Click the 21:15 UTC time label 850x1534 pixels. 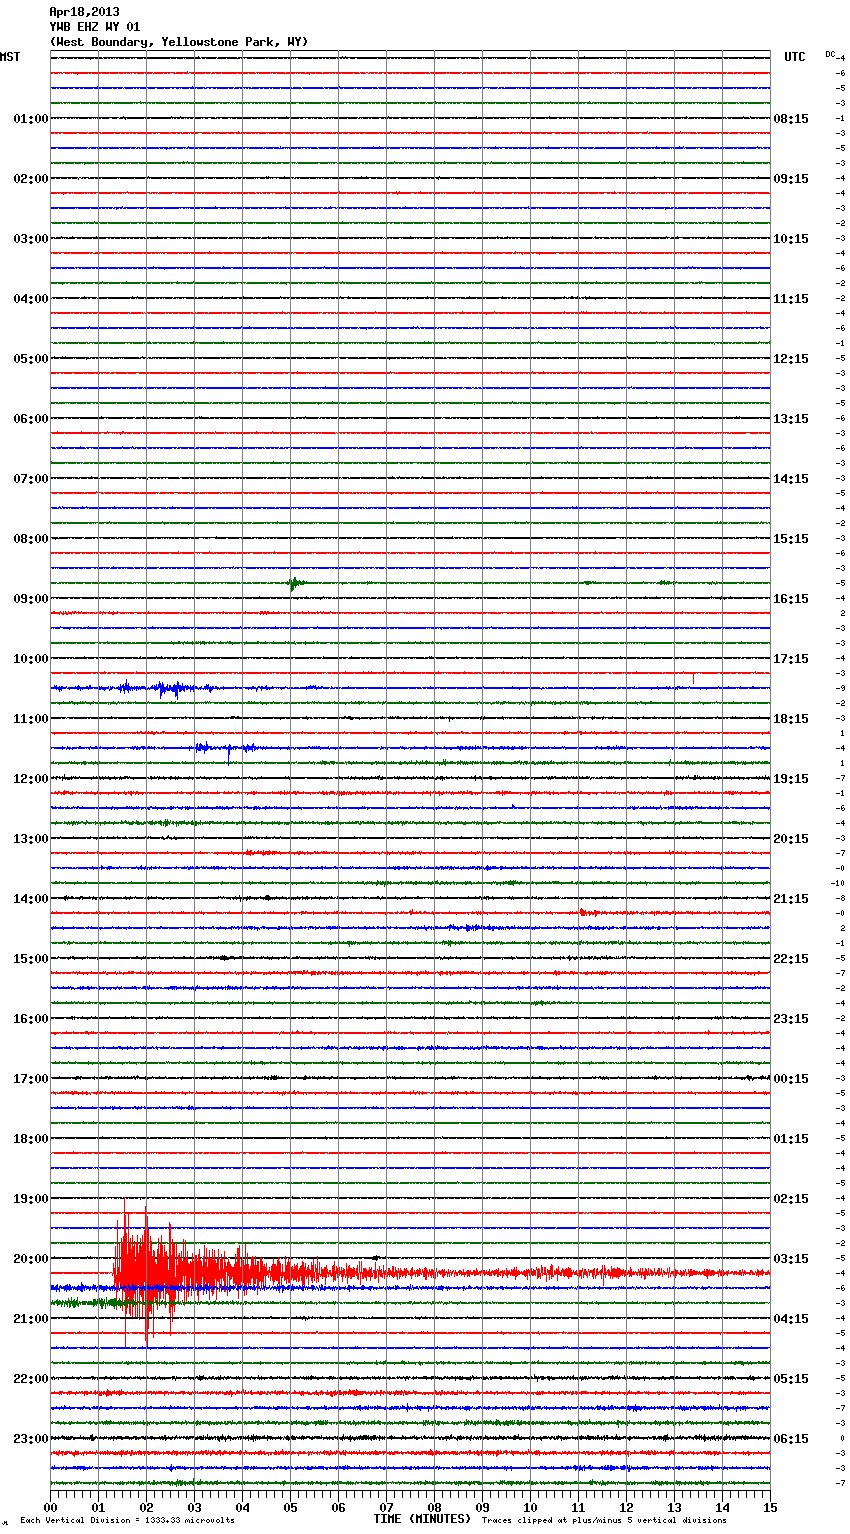point(791,899)
